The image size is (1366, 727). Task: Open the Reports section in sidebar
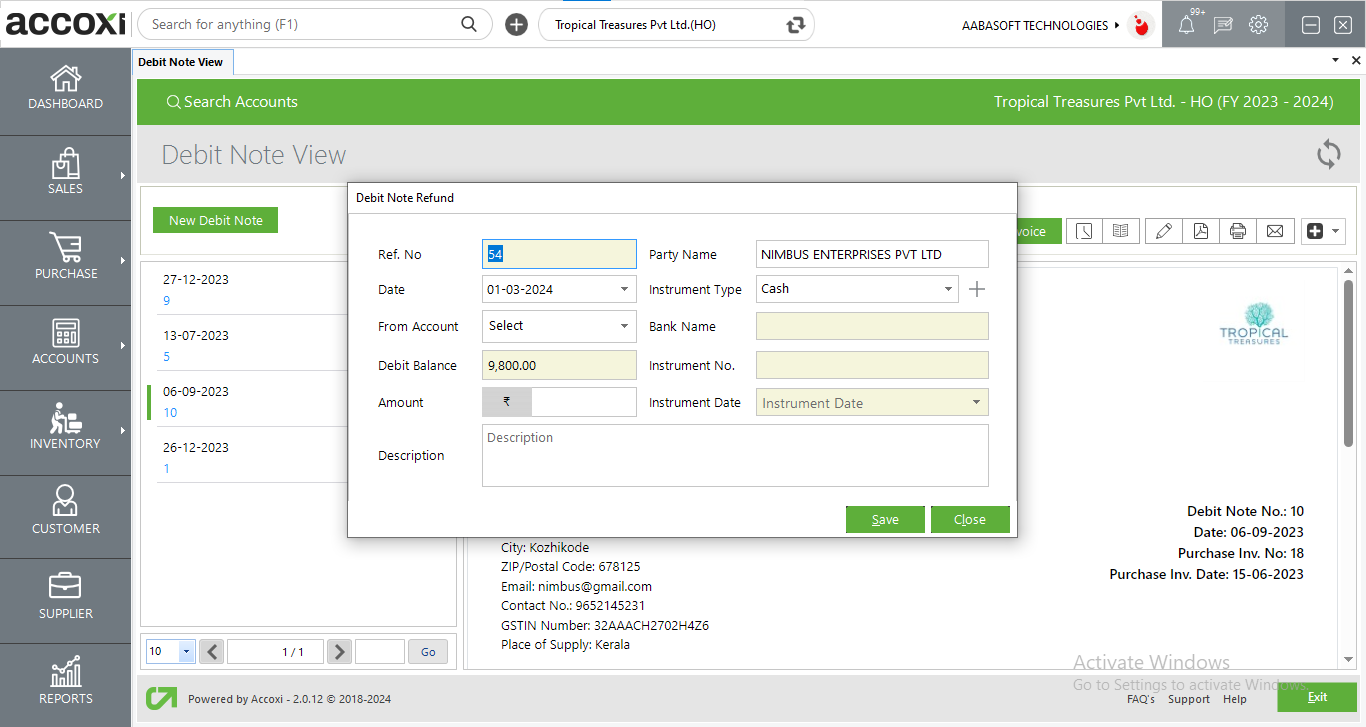(65, 682)
